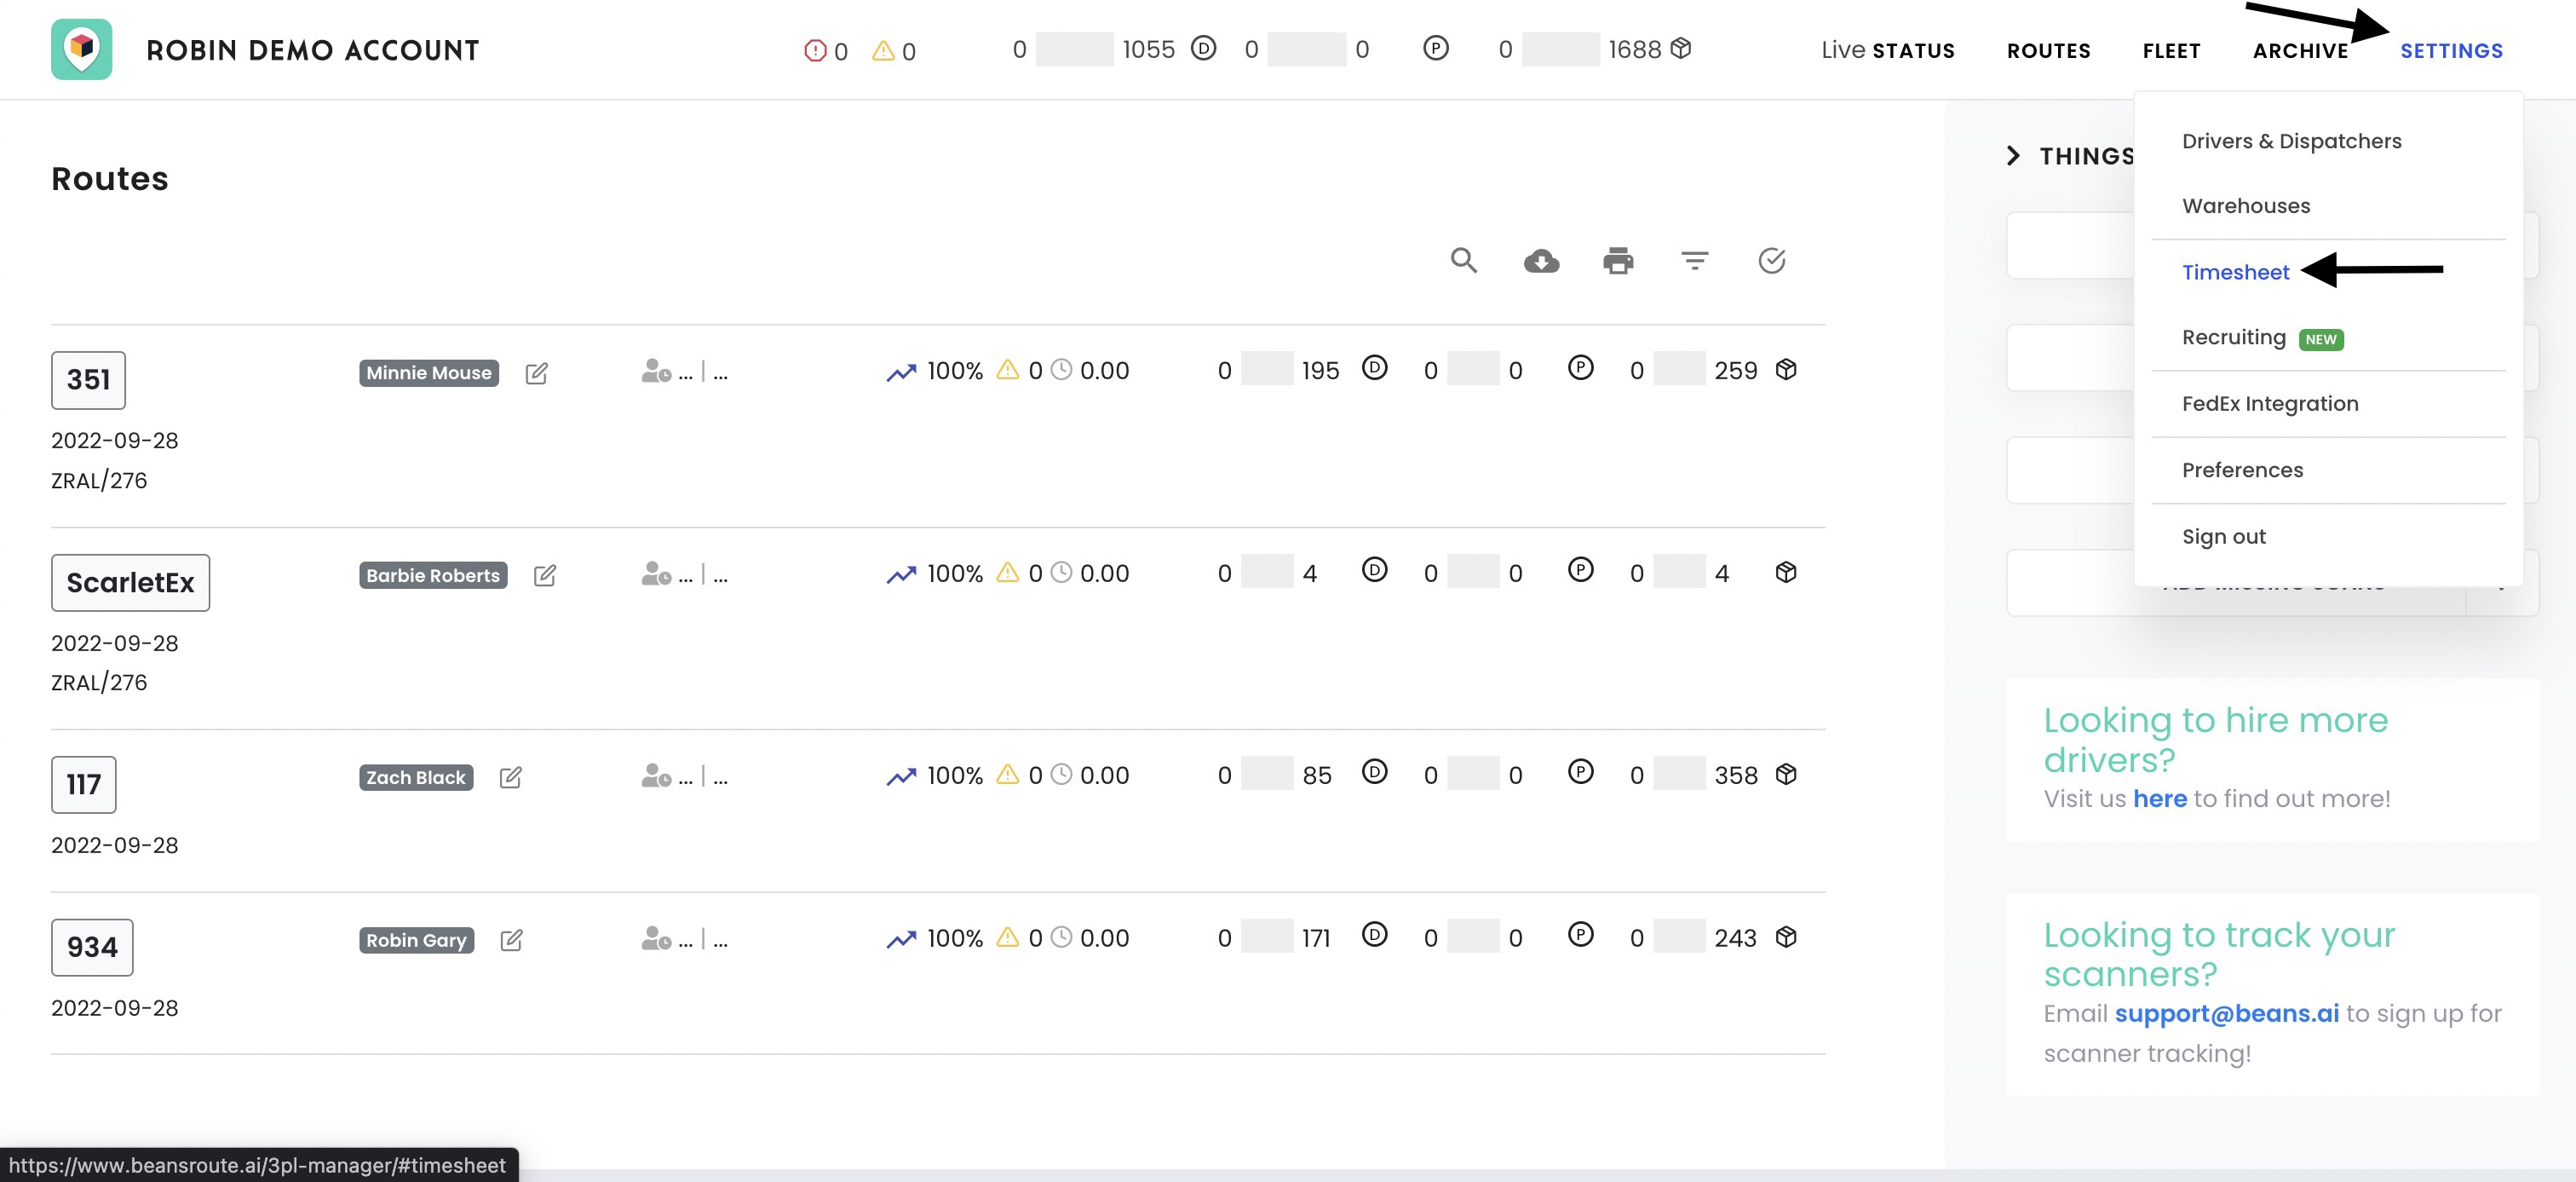
Task: Expand the Things sidebar chevron
Action: tap(2013, 156)
